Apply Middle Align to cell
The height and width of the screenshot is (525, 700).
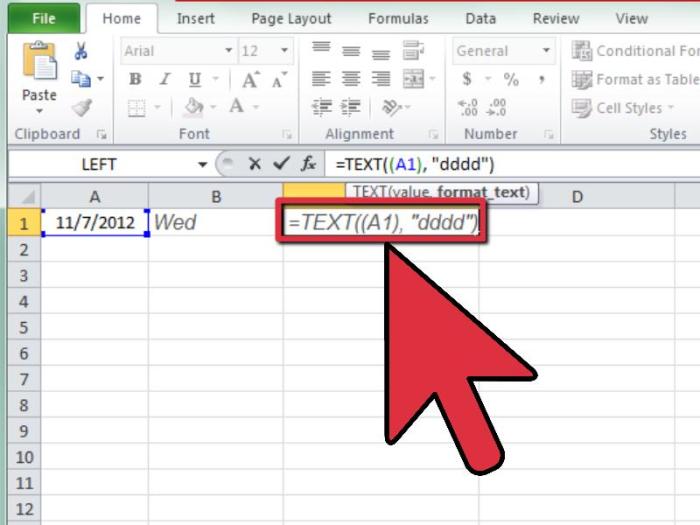click(x=351, y=51)
